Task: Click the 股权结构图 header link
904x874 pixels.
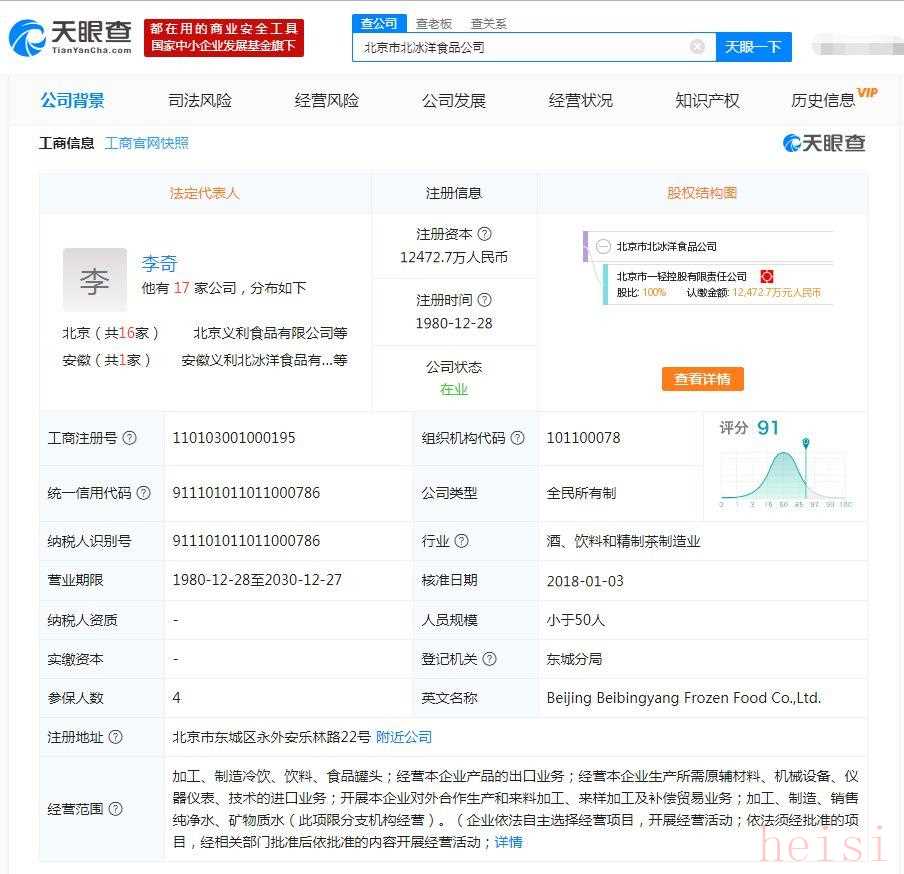Action: (702, 193)
